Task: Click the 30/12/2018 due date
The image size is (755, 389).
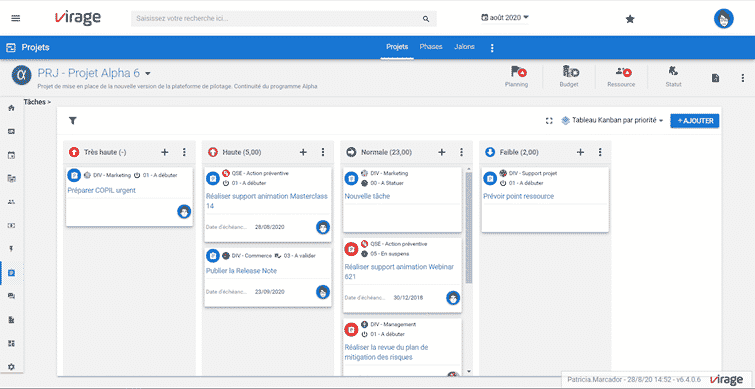Action: 408,298
